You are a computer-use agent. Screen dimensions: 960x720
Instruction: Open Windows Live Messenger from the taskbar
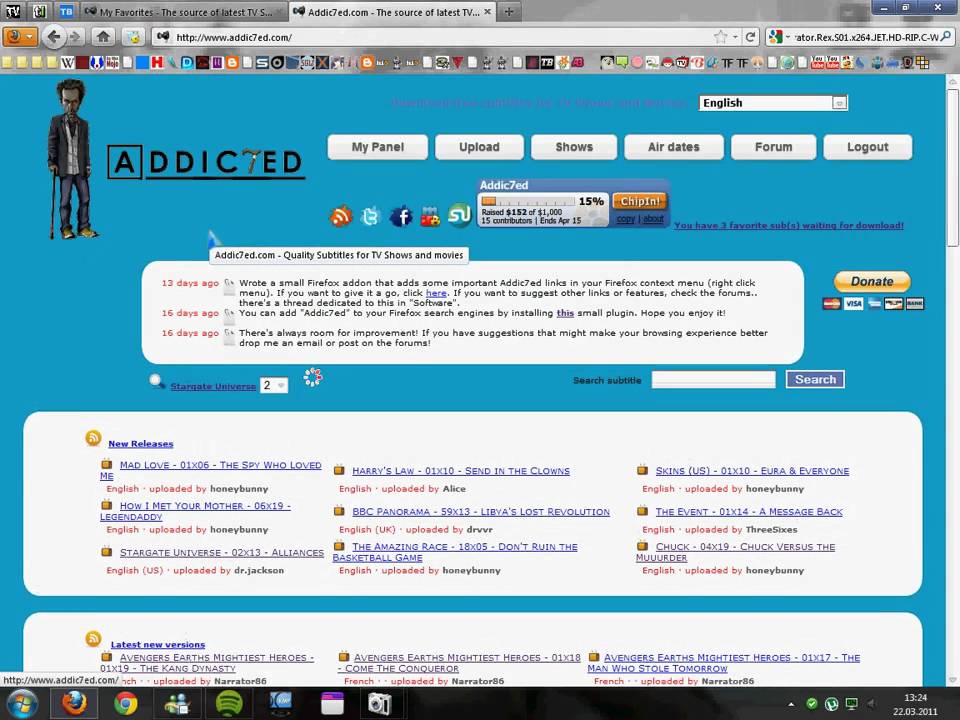tap(178, 703)
